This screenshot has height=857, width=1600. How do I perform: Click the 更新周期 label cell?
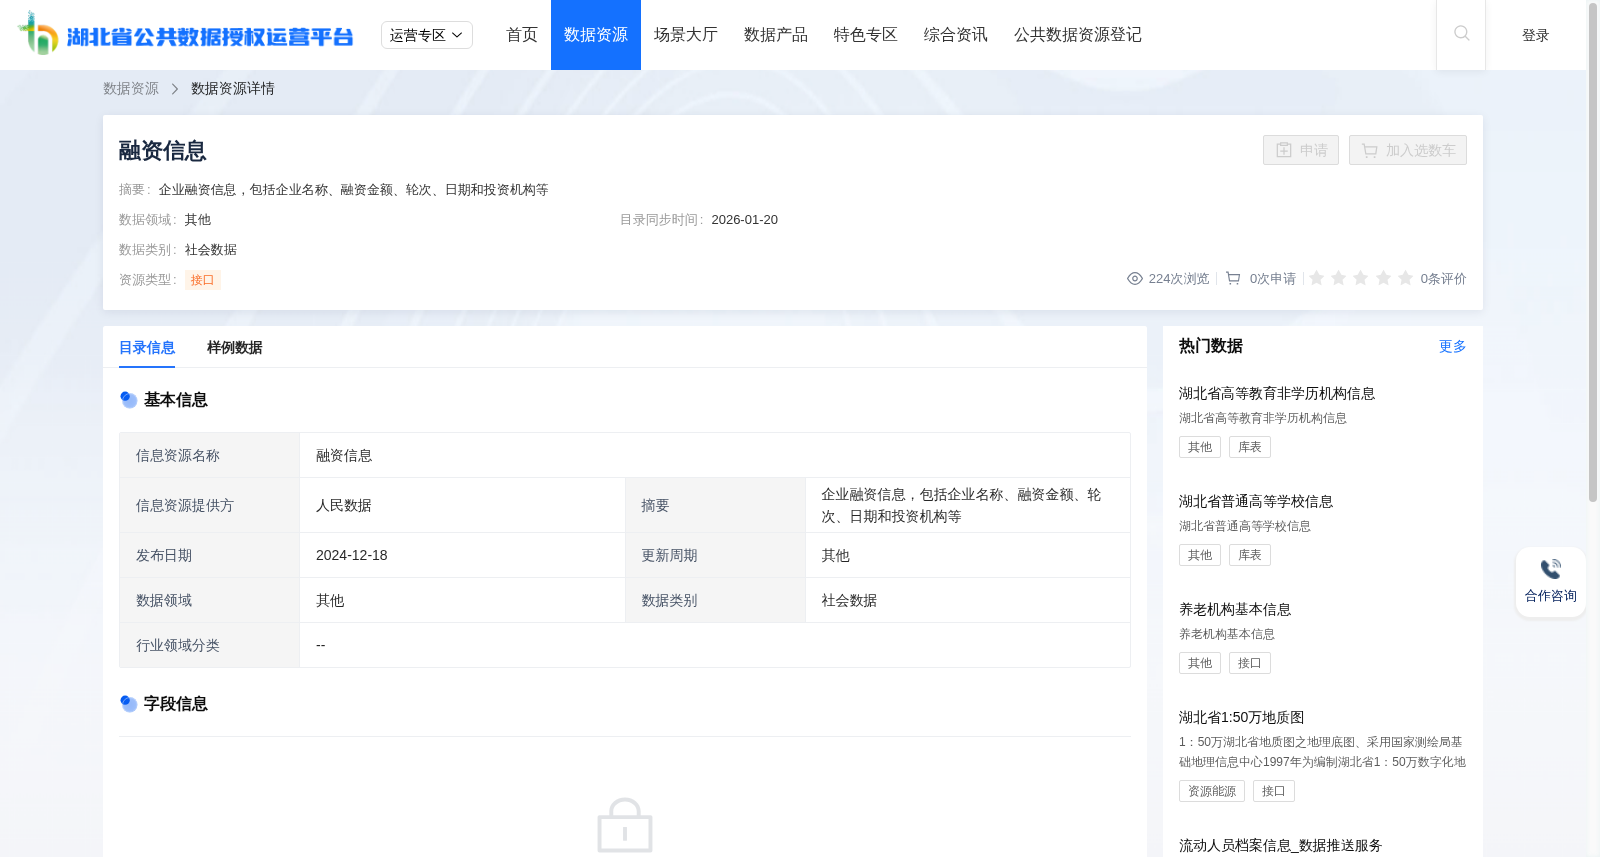point(716,555)
